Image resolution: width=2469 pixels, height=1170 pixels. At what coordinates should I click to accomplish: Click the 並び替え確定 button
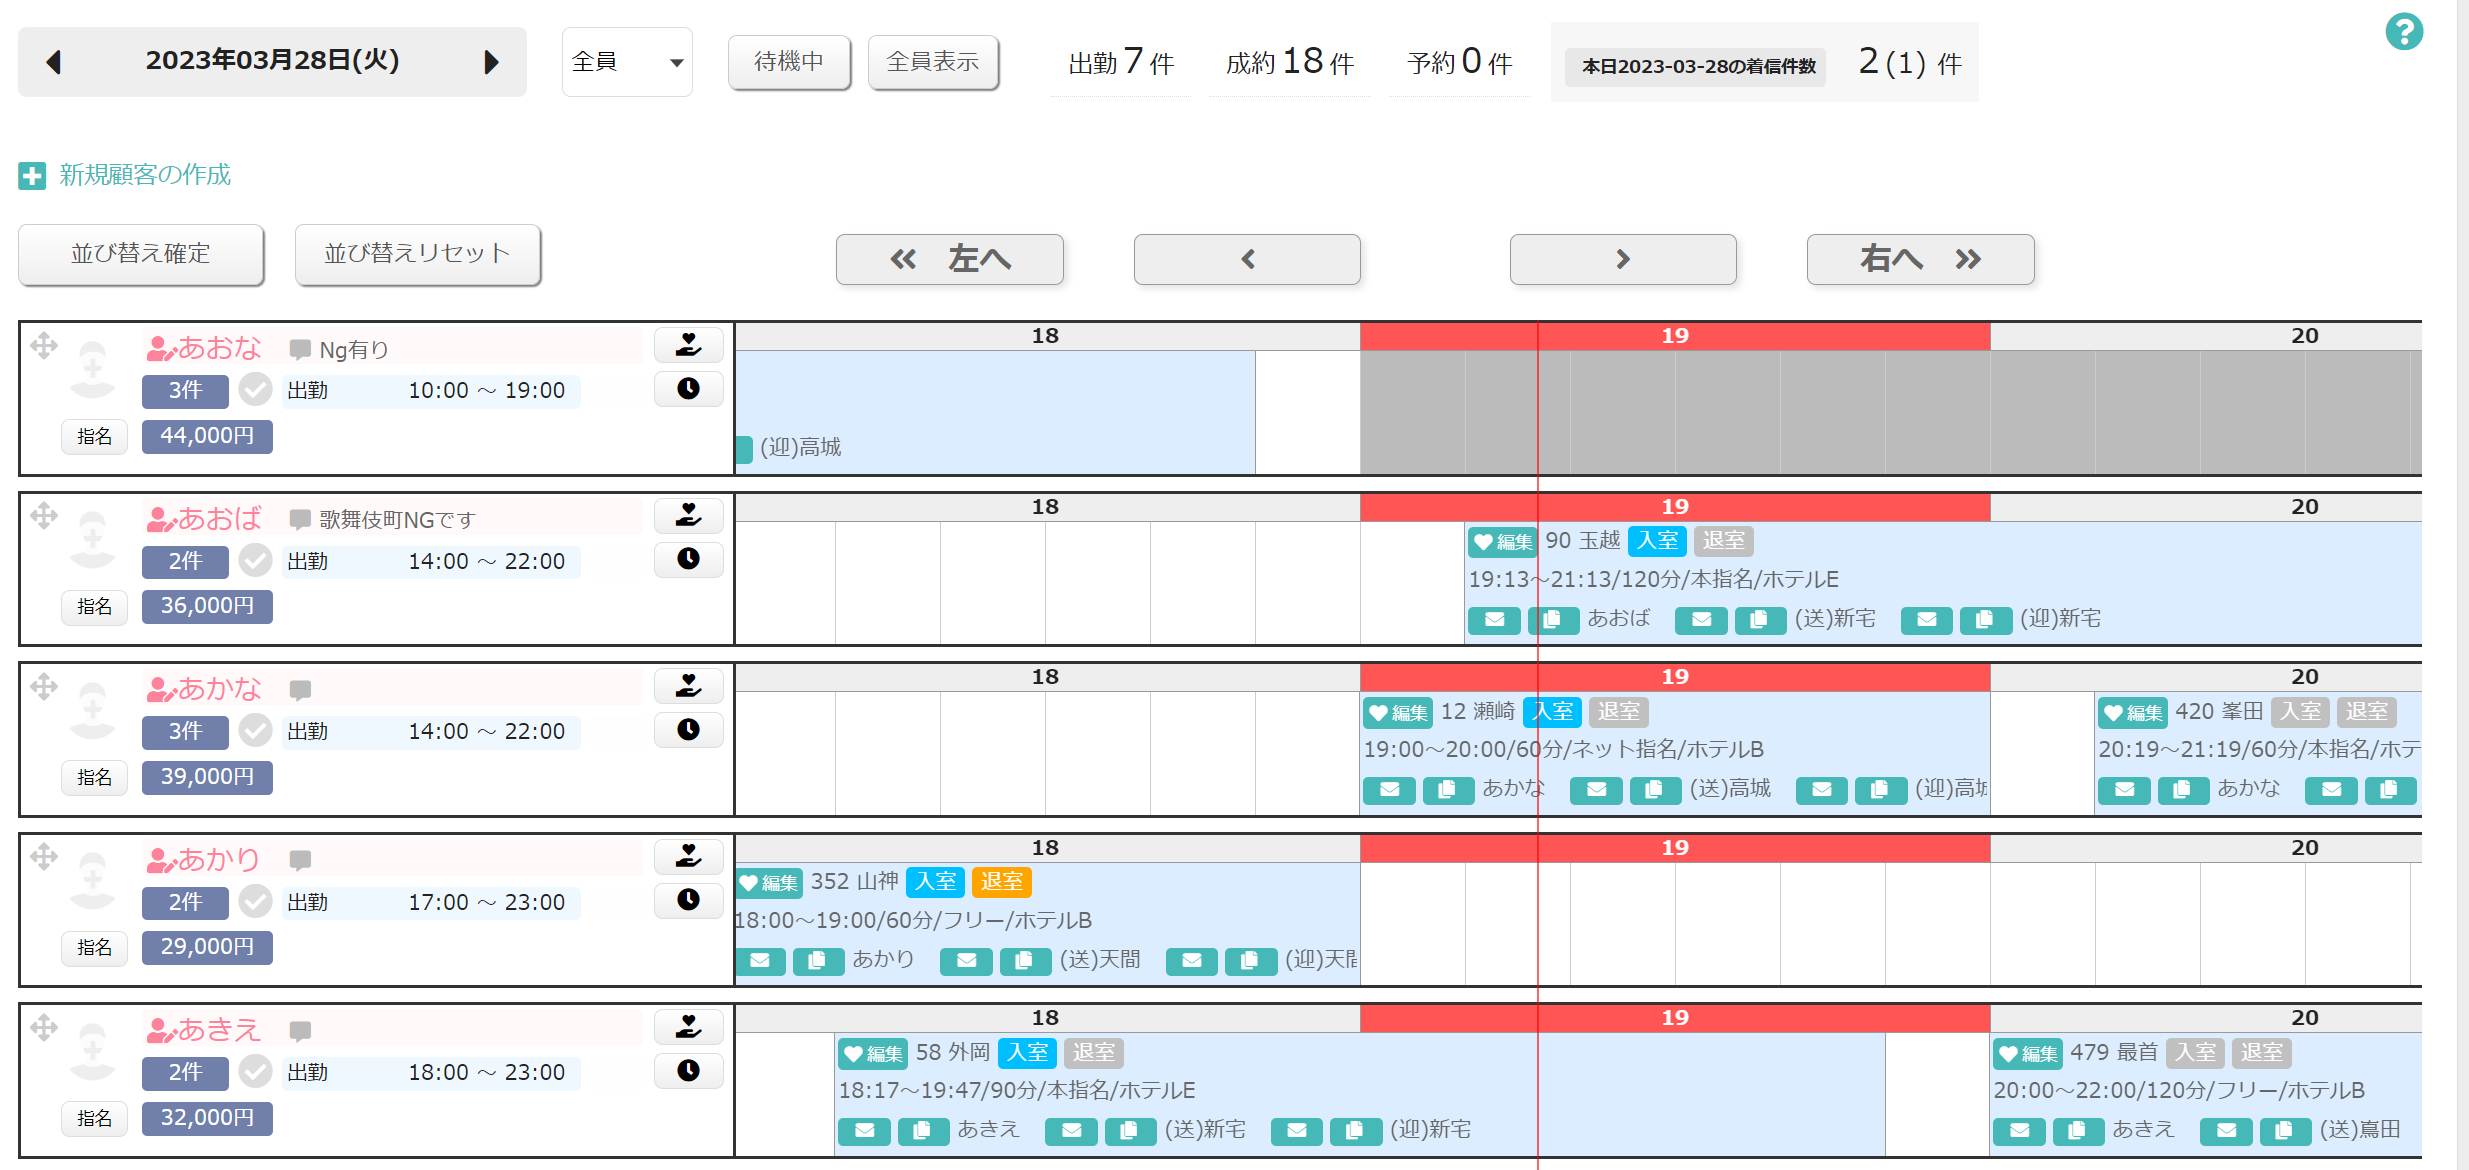pyautogui.click(x=141, y=254)
